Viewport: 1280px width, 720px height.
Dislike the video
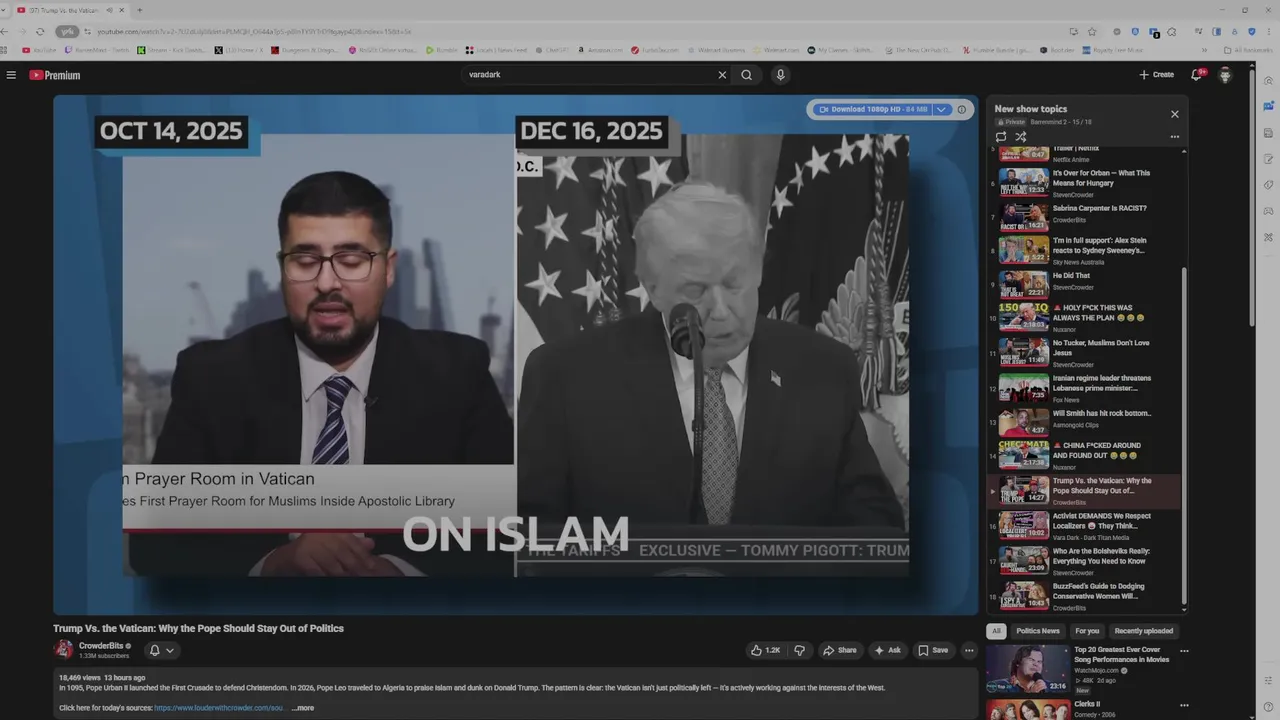[799, 650]
